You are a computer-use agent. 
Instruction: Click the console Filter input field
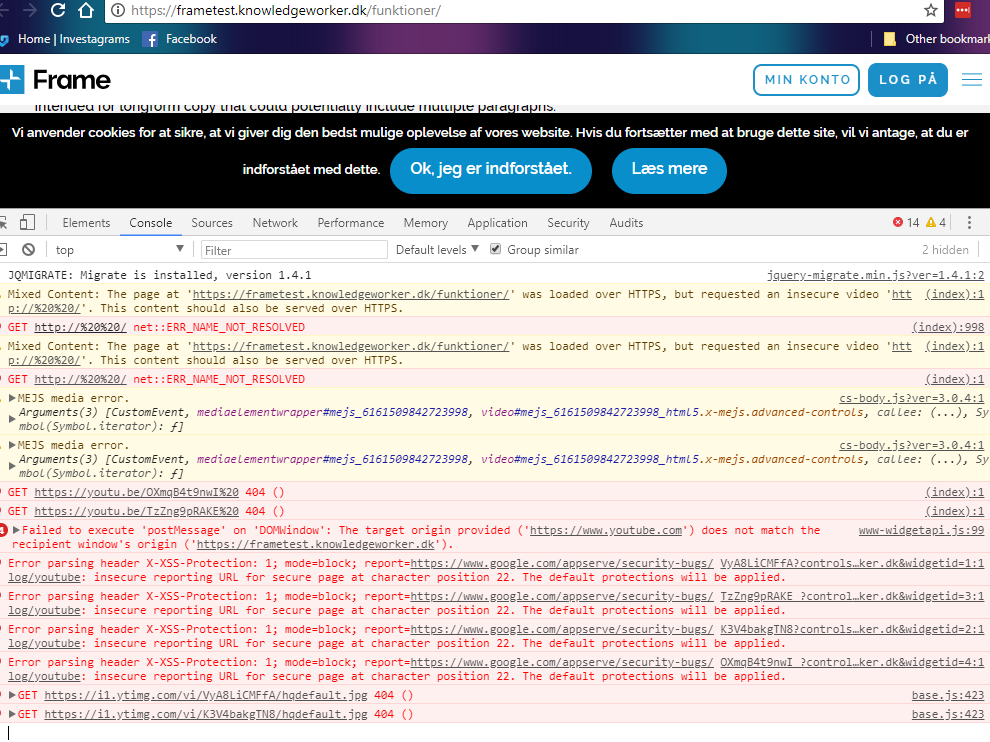(294, 250)
